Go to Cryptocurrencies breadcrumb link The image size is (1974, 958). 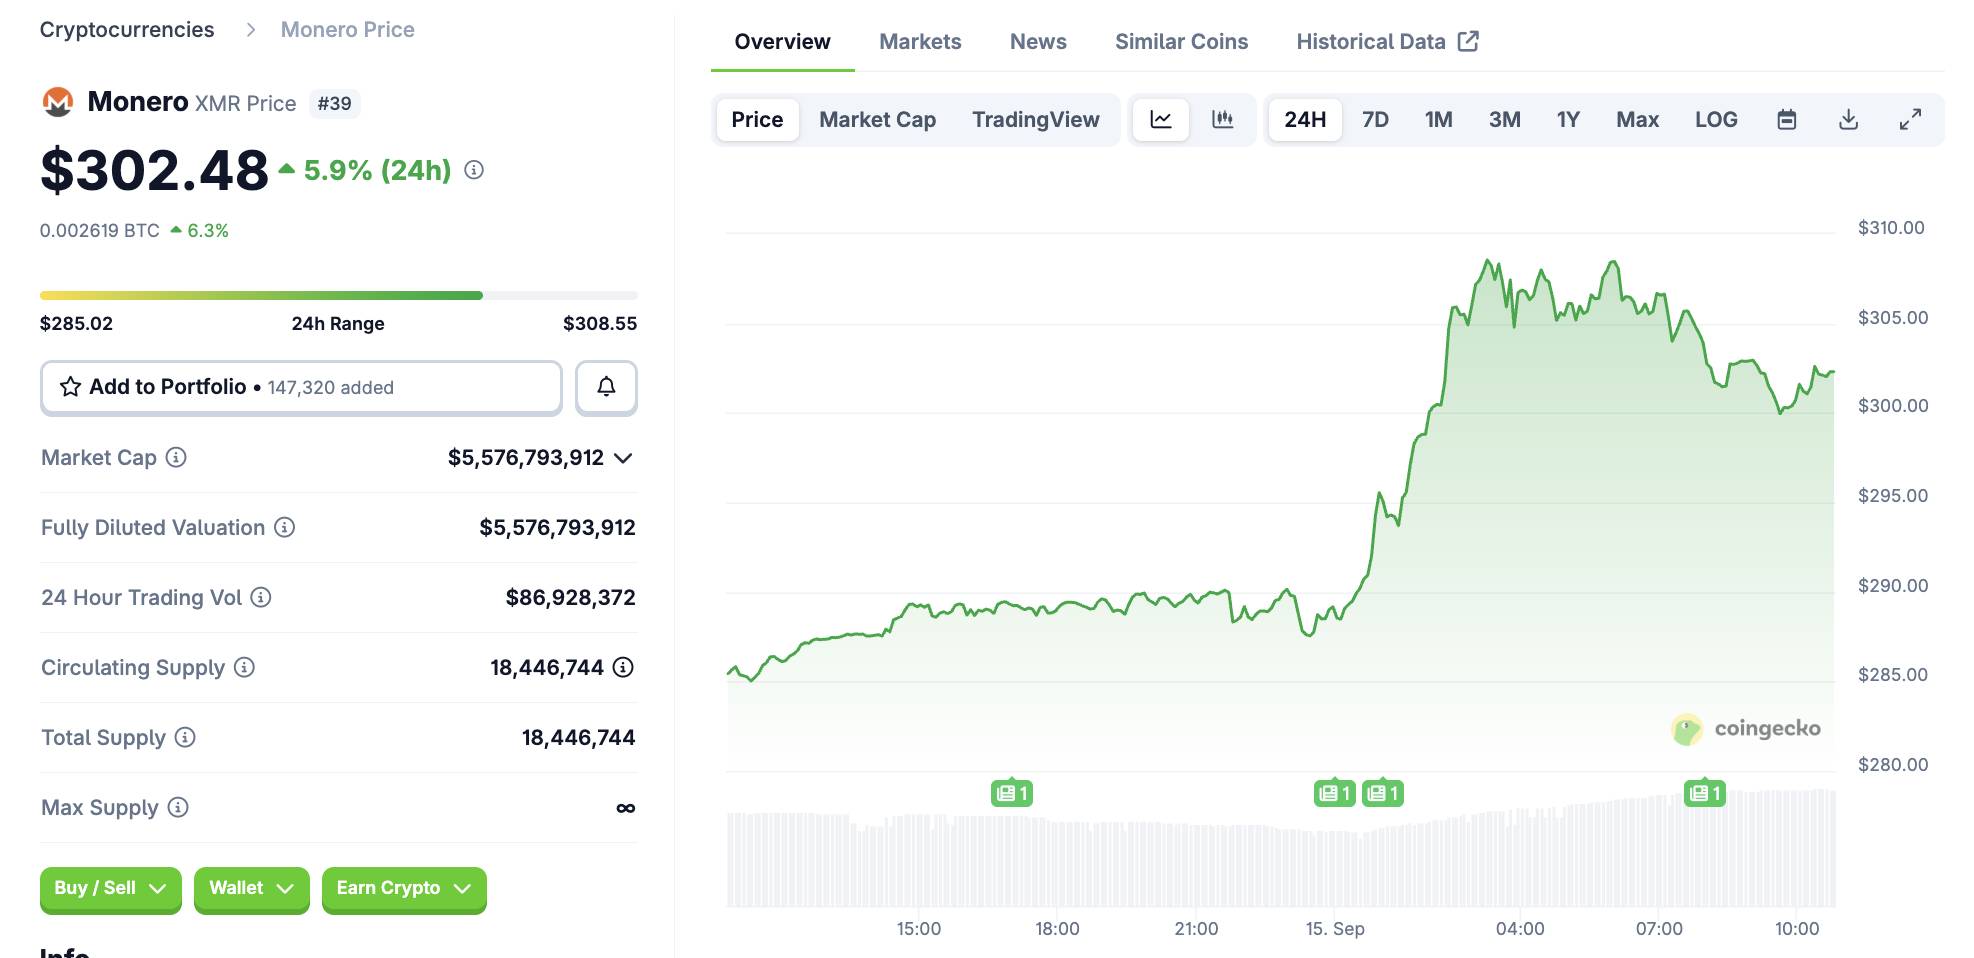click(127, 30)
